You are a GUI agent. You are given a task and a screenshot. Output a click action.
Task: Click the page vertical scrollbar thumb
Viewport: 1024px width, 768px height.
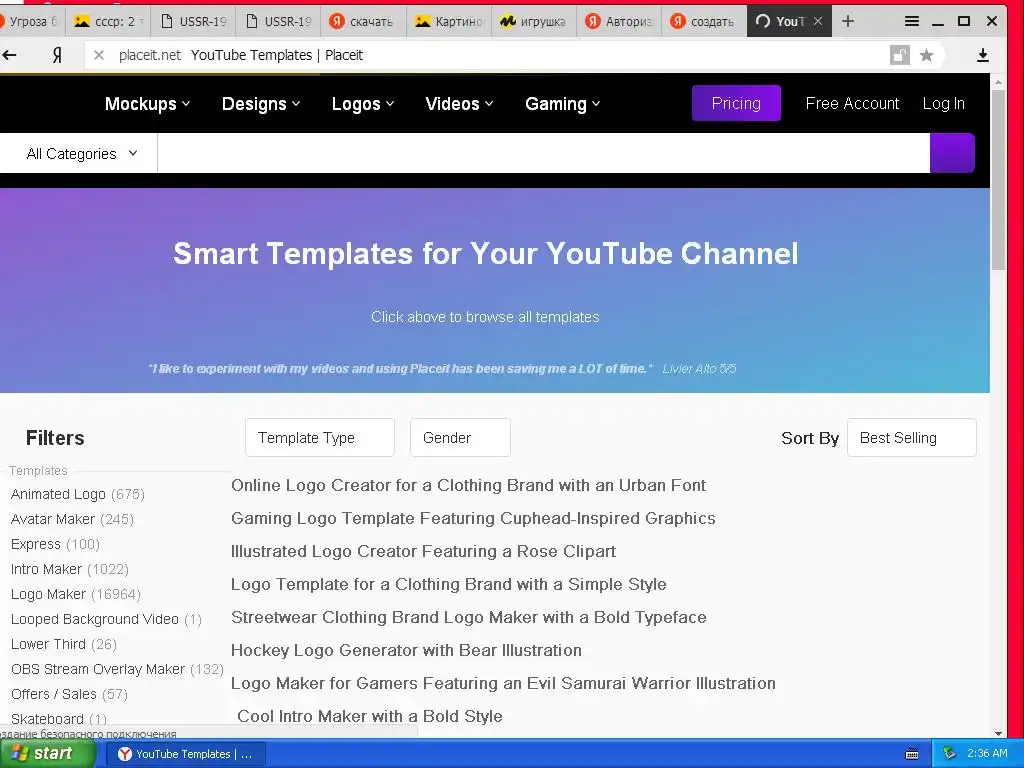pos(998,180)
